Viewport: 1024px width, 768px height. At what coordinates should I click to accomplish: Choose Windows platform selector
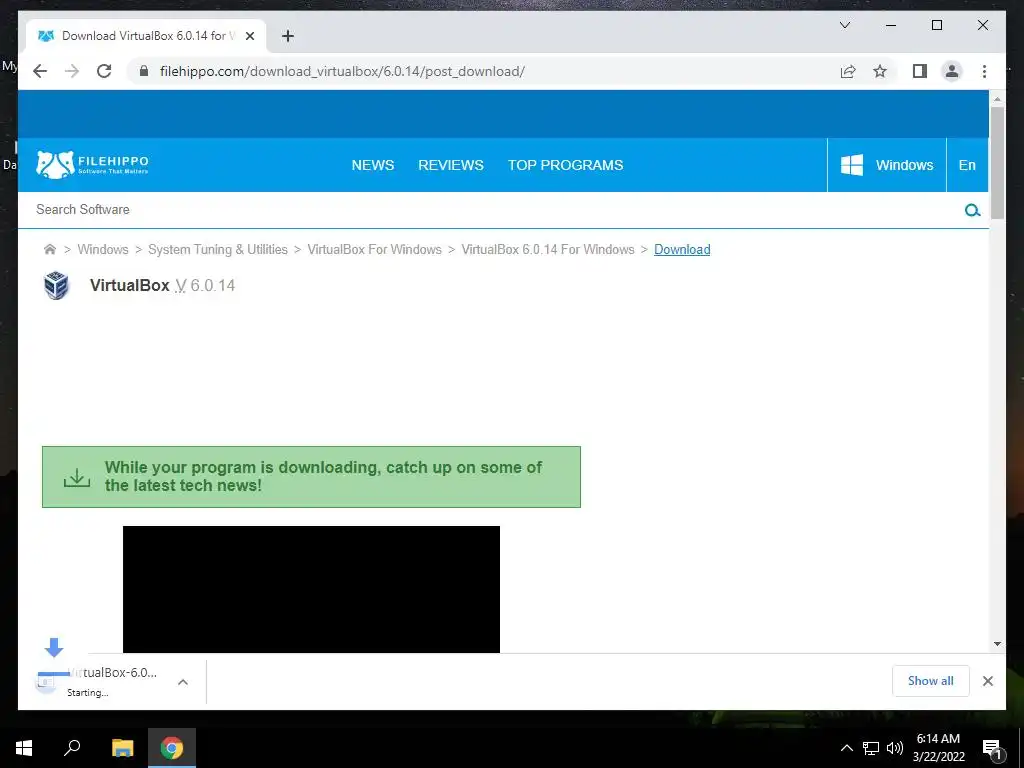(x=886, y=165)
